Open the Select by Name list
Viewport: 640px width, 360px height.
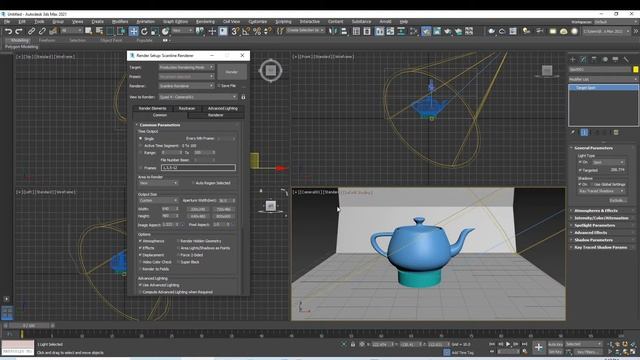click(x=99, y=31)
